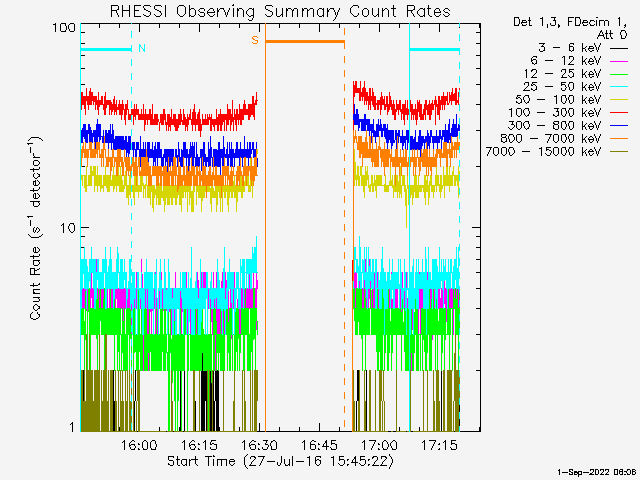Screen dimensions: 640x480
Task: Select the 3 - 6 keV legend label
Action: click(x=569, y=48)
